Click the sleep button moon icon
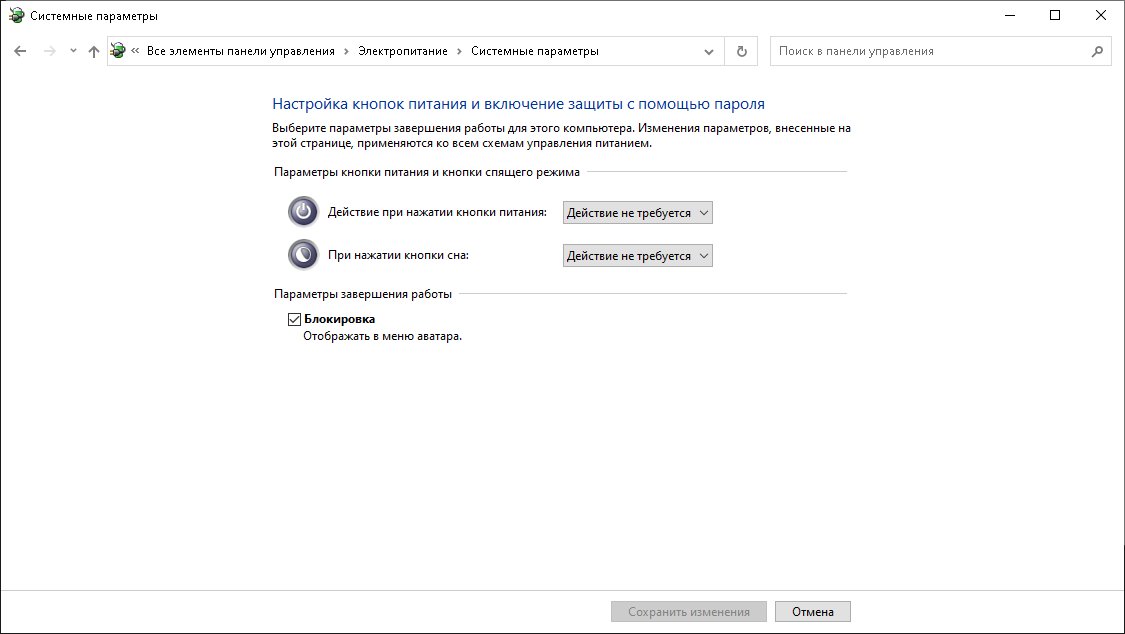The image size is (1125, 634). (x=302, y=255)
